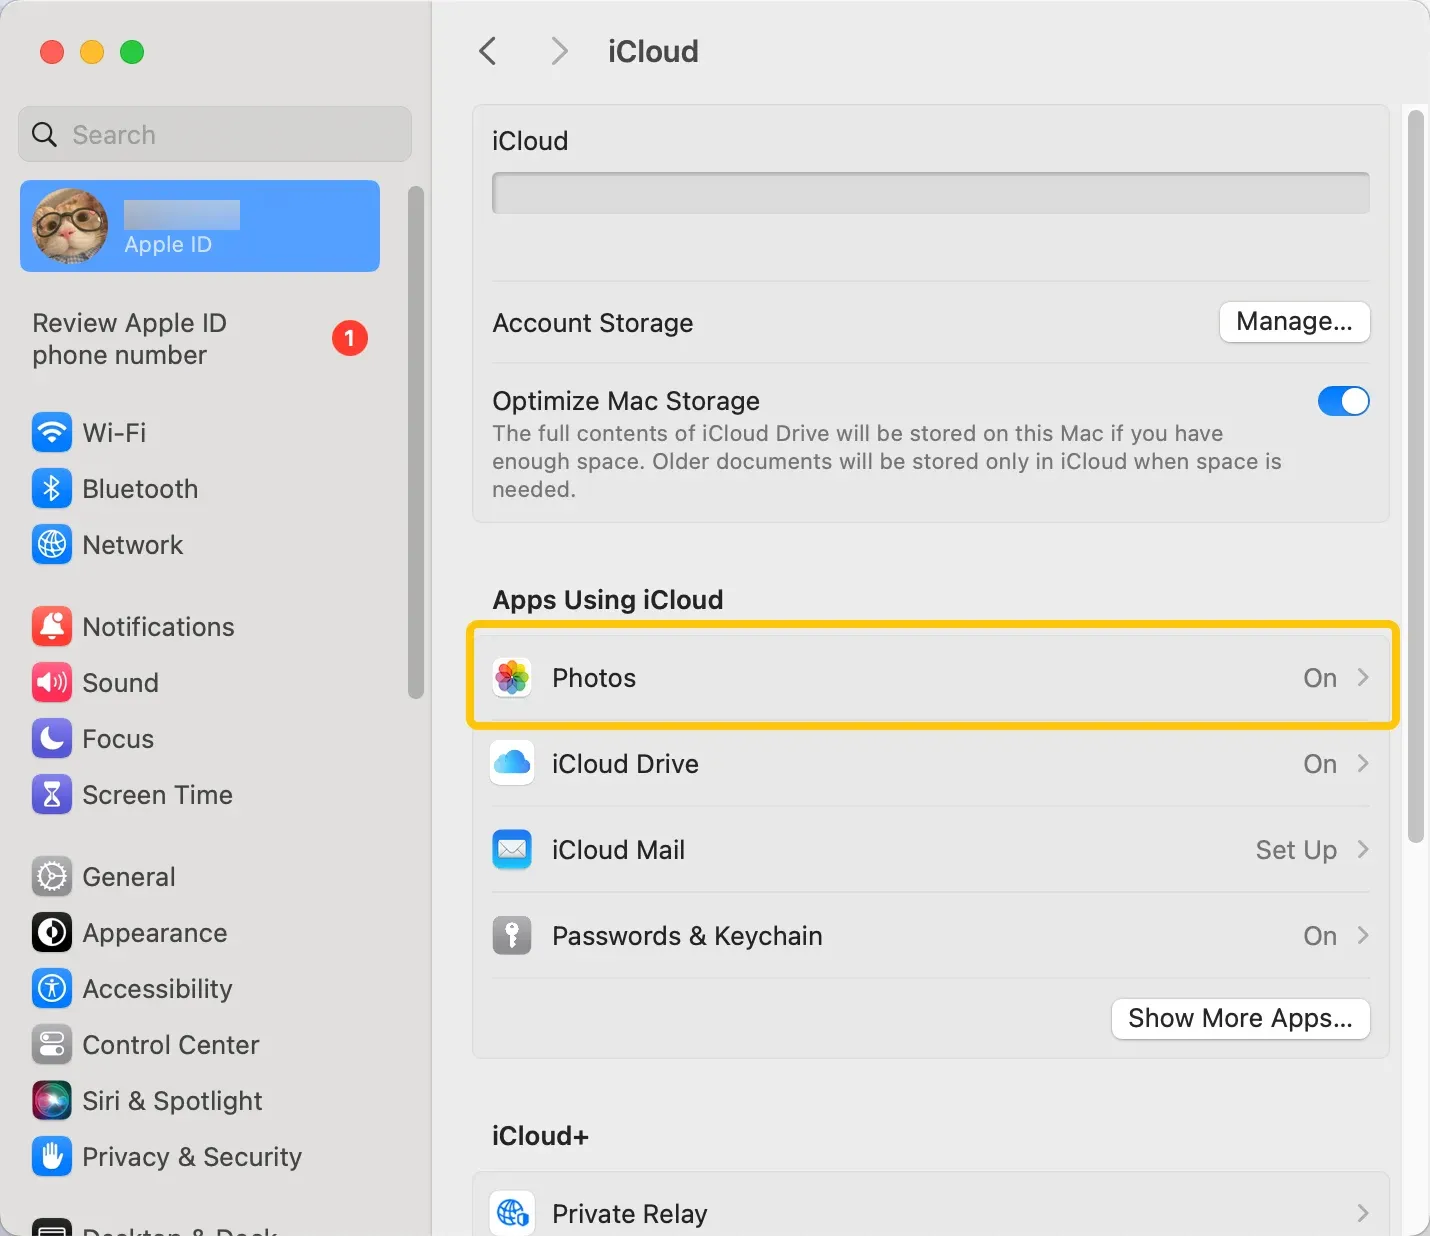Image resolution: width=1430 pixels, height=1236 pixels.
Task: Click the General gear icon
Action: pos(52,877)
